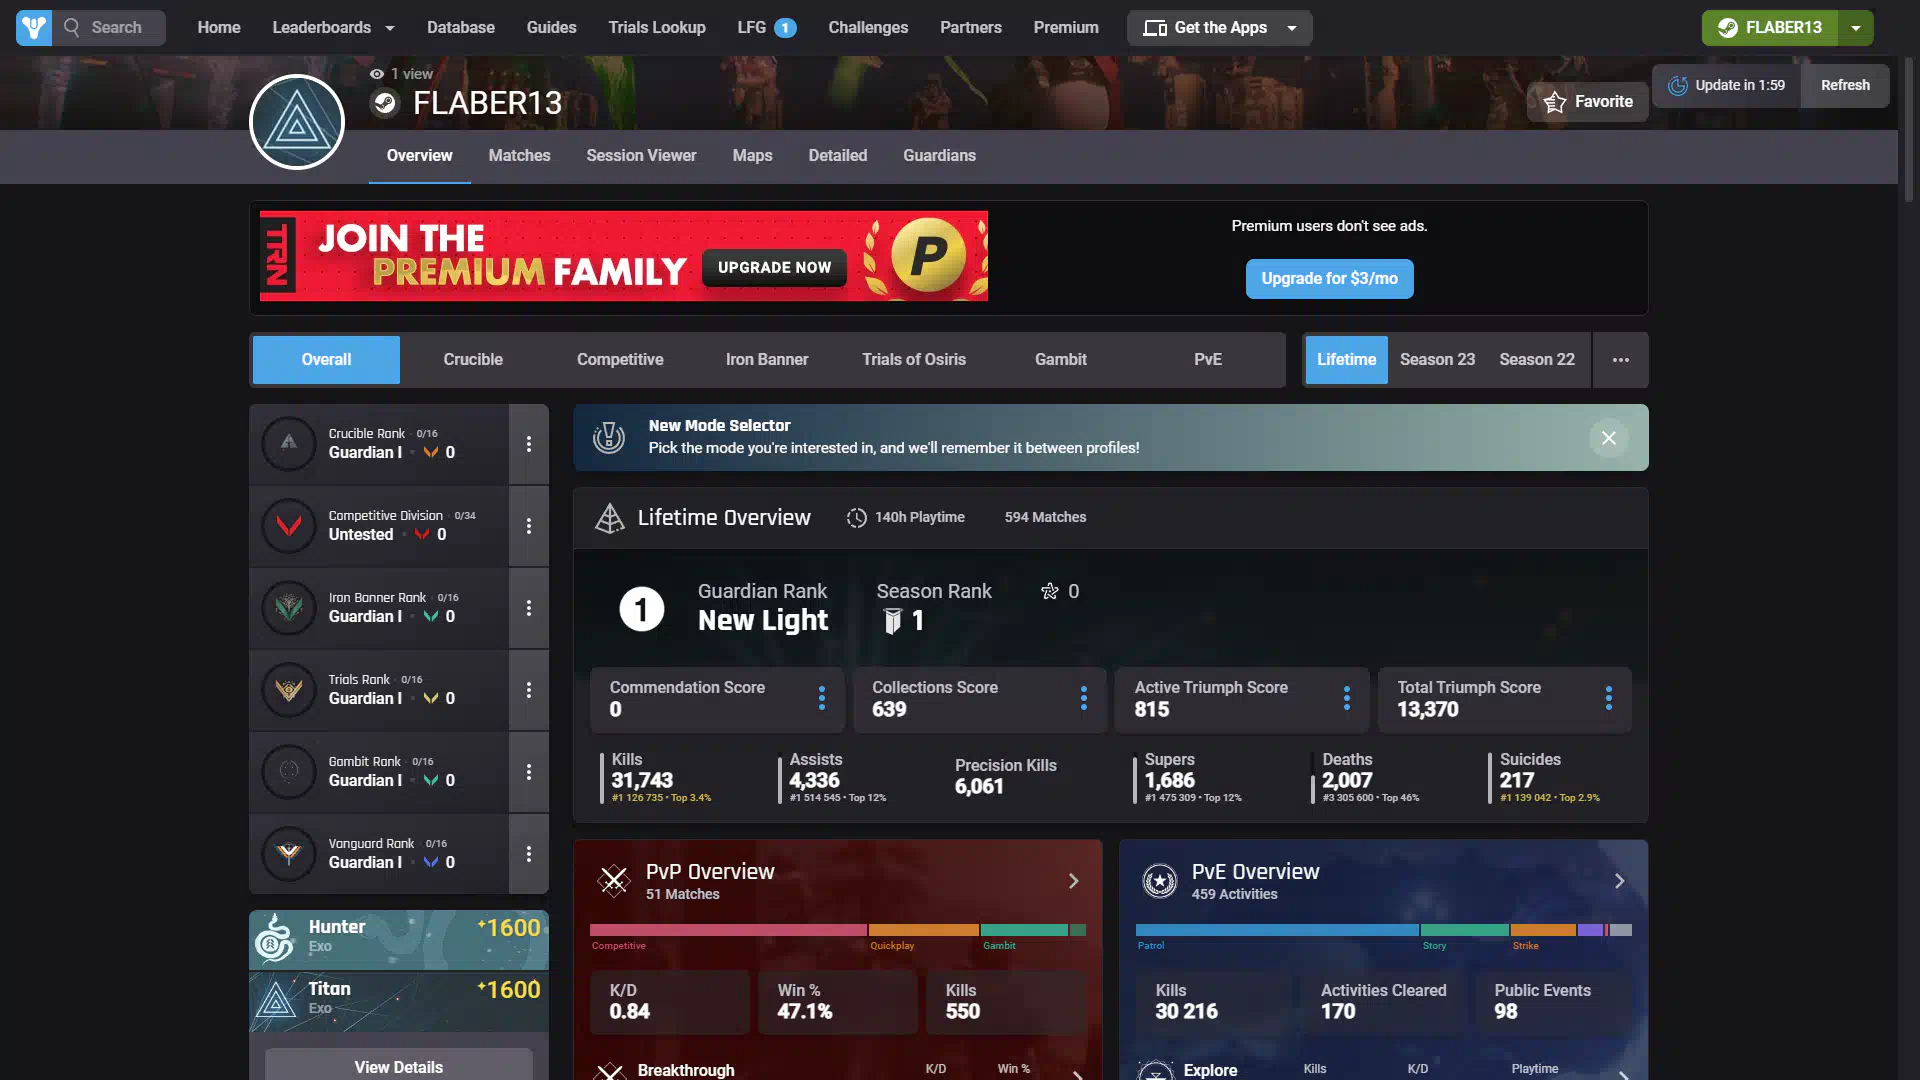Click the update timer clock icon
Image resolution: width=1920 pixels, height=1080 pixels.
click(x=1678, y=86)
